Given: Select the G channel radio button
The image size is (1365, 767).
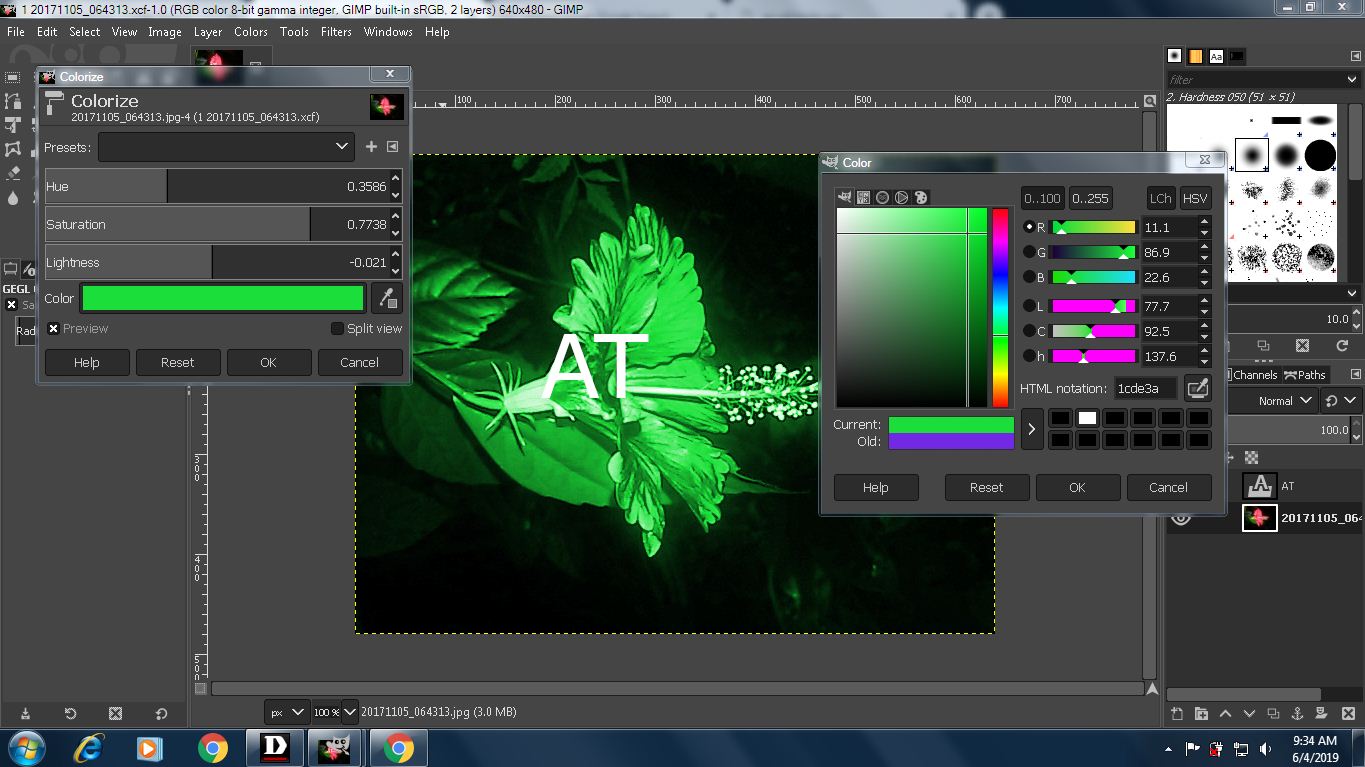Looking at the screenshot, I should coord(1029,253).
